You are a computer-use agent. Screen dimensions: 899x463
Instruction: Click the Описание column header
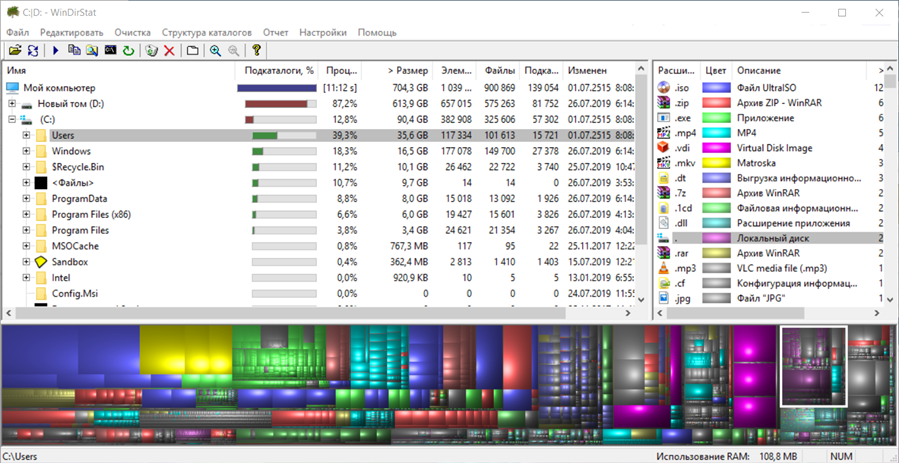[758, 71]
